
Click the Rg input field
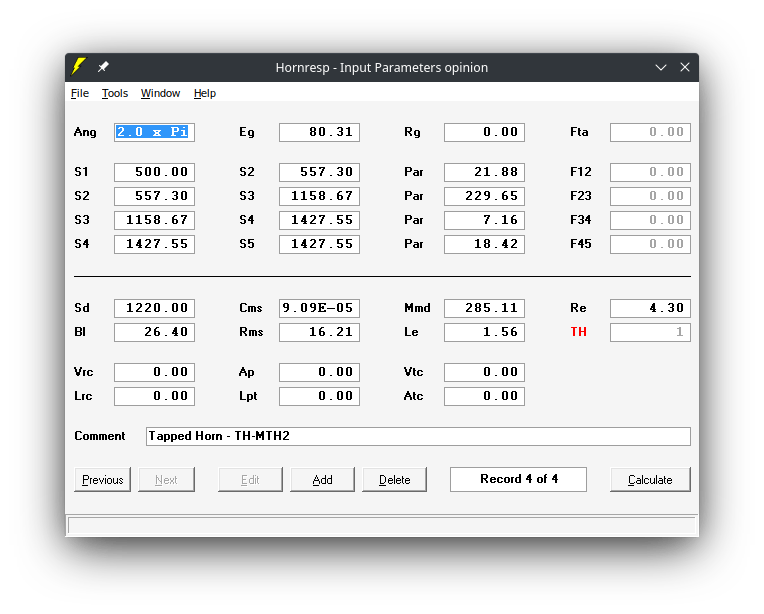tap(484, 132)
